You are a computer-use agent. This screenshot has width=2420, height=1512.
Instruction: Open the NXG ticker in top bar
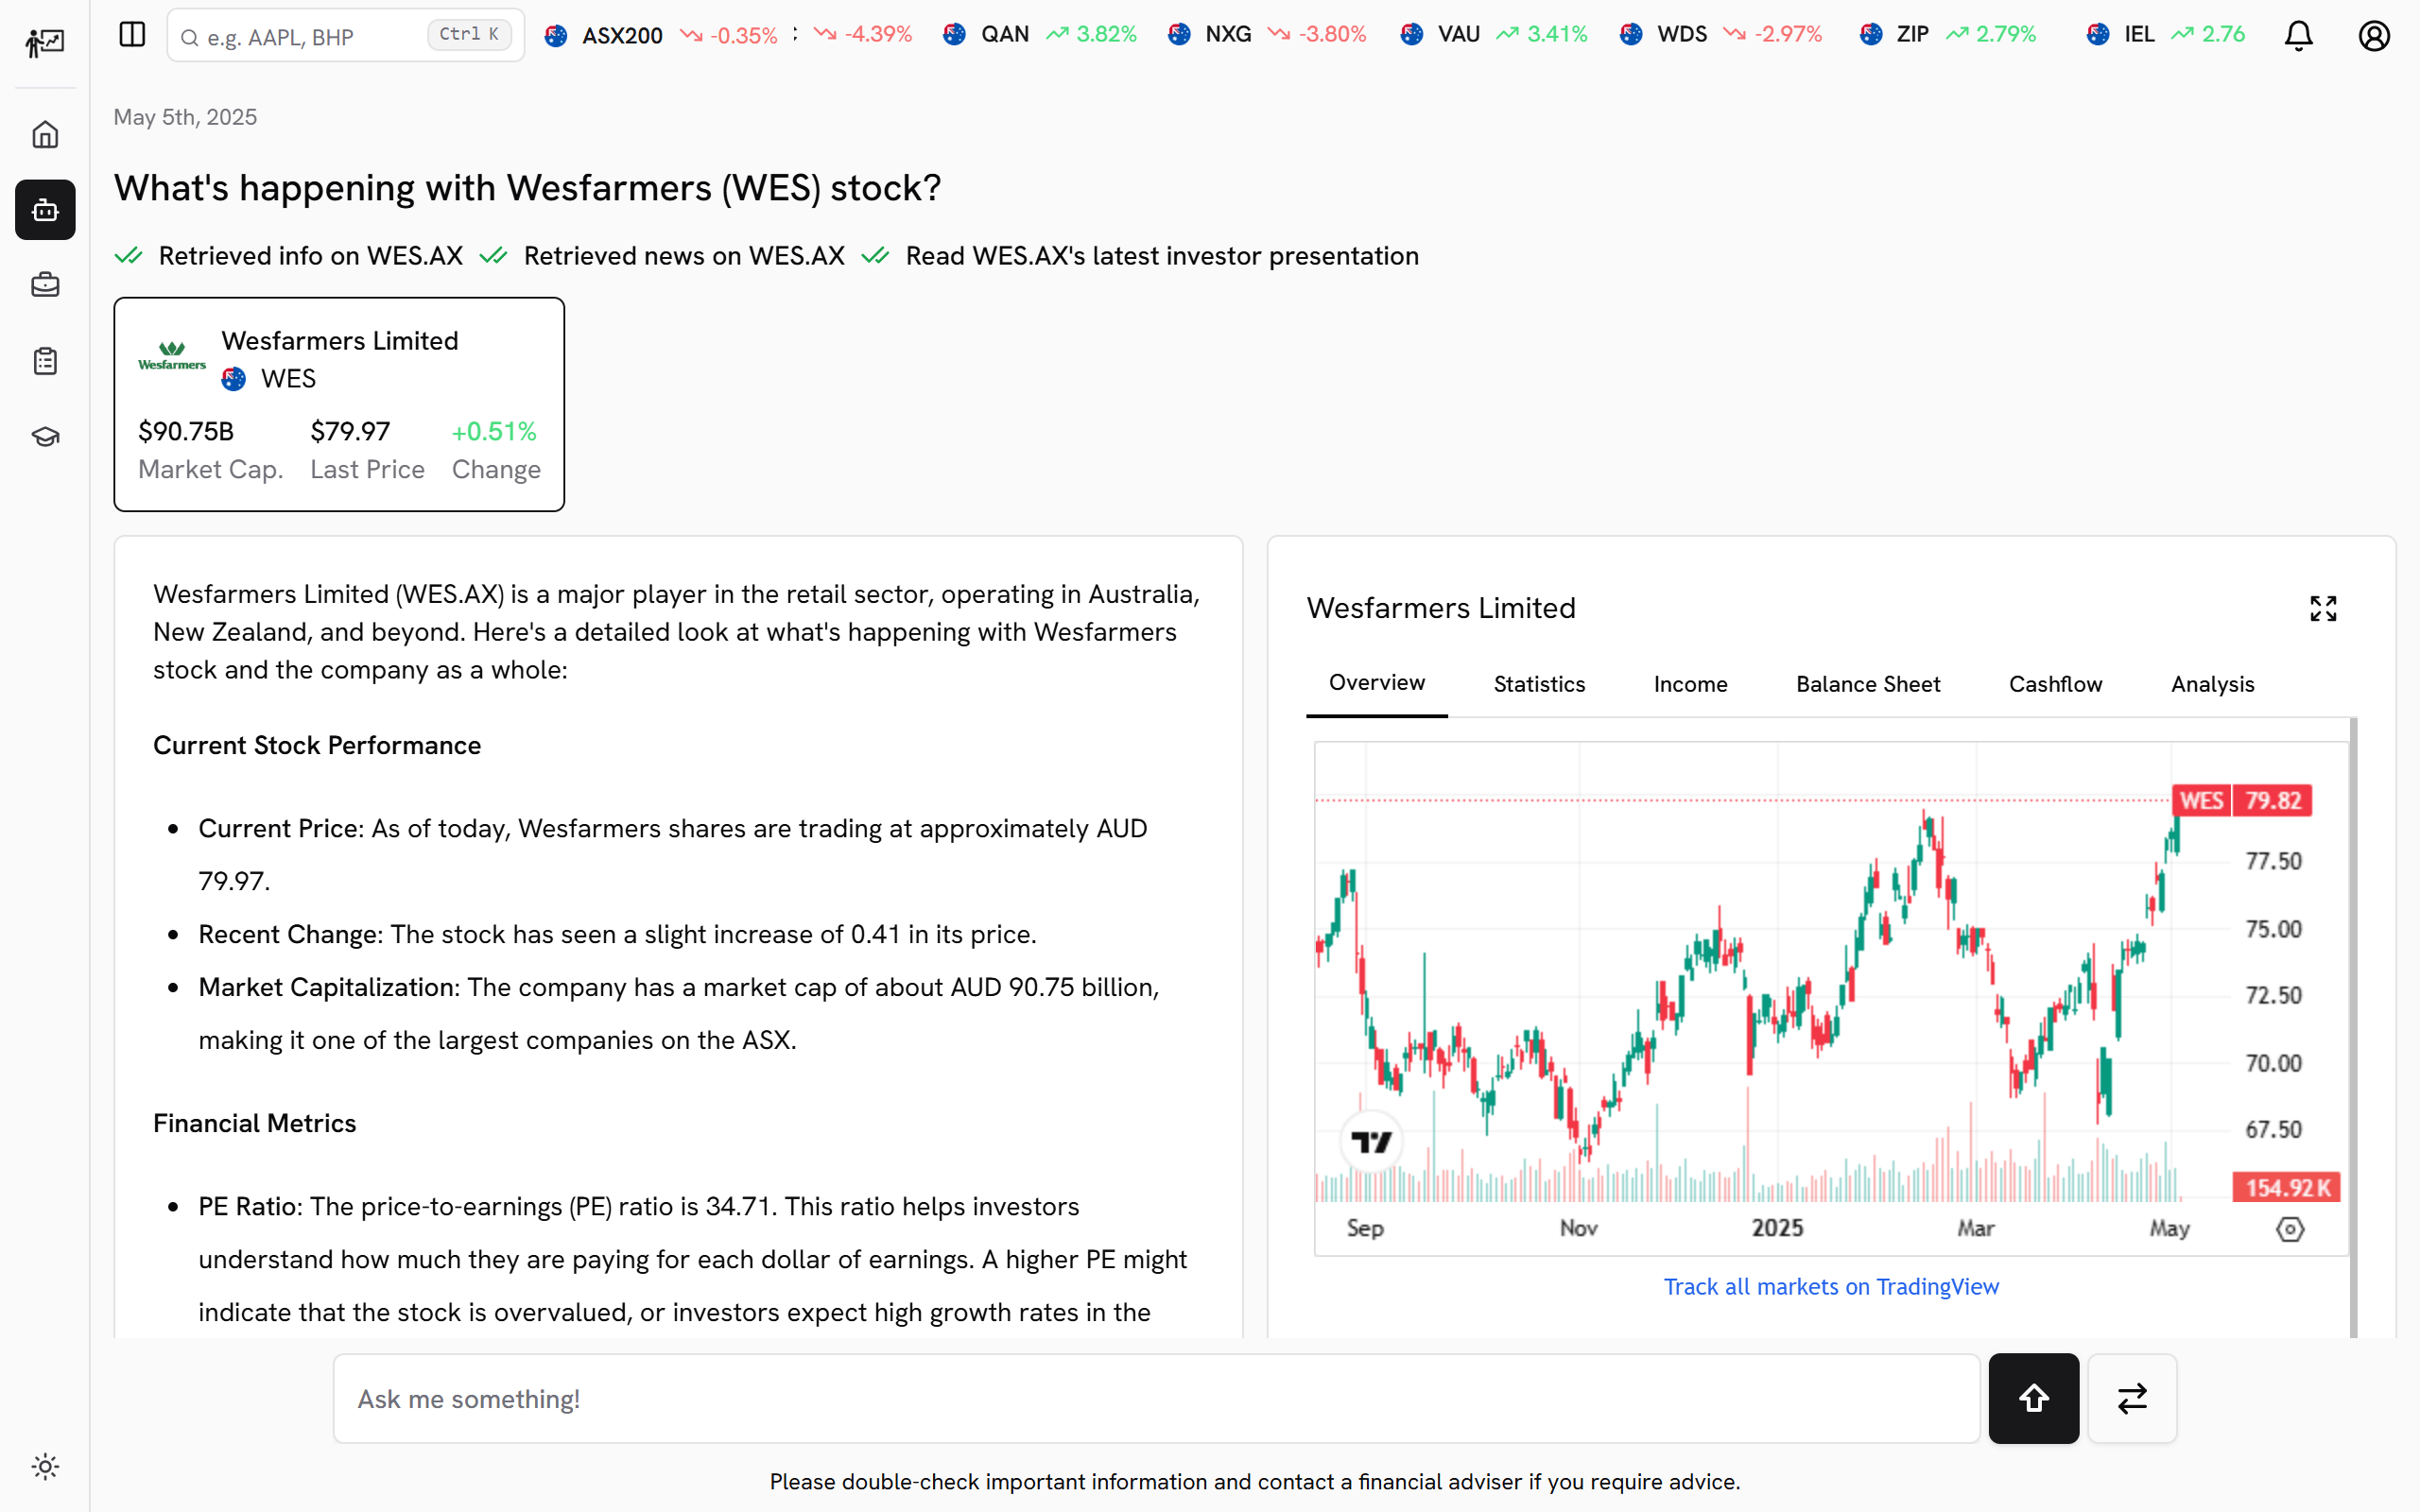click(x=1267, y=35)
